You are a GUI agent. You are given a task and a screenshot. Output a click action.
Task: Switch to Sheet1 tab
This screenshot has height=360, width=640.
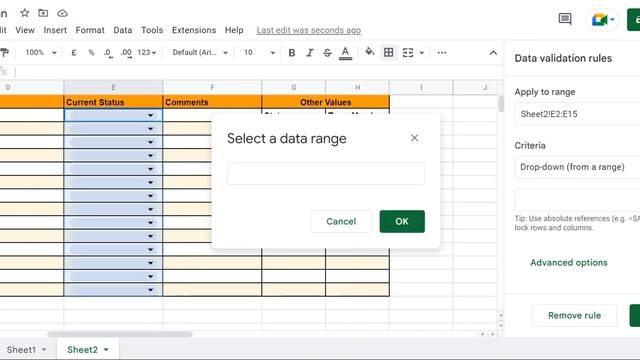pos(21,350)
